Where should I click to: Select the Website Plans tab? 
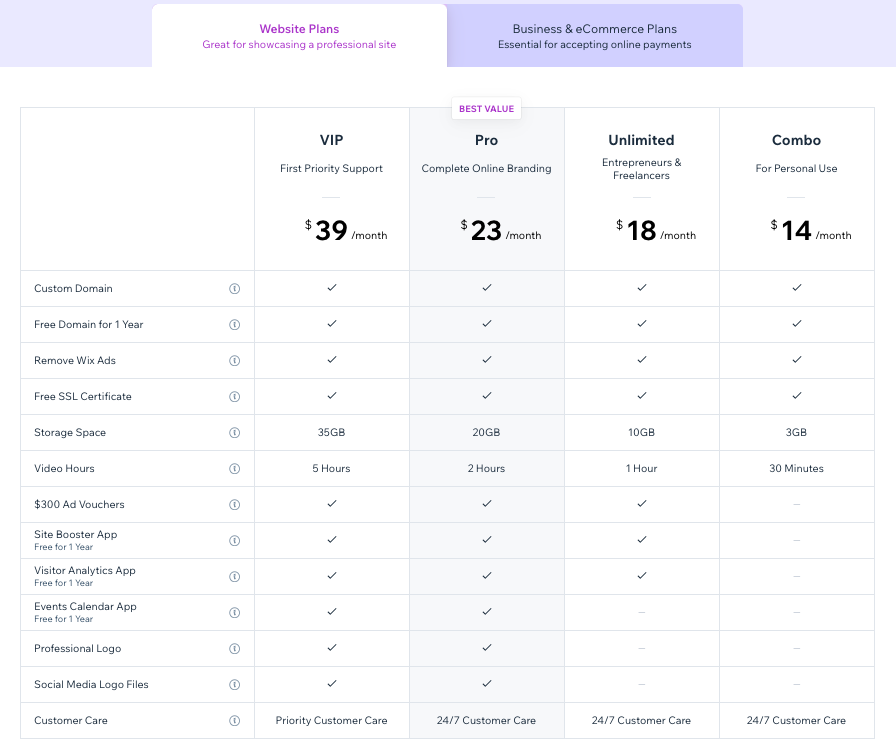(299, 34)
